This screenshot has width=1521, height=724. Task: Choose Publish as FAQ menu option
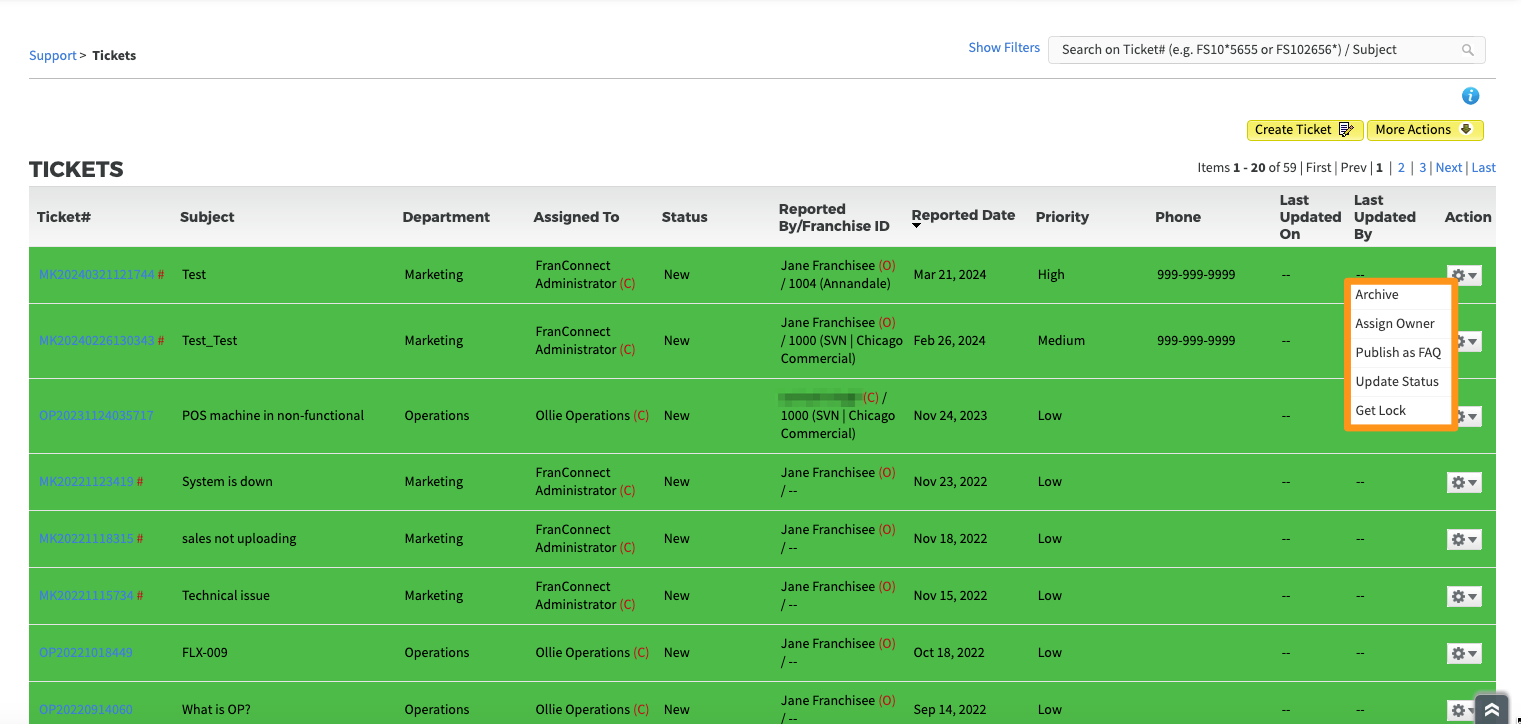(1399, 353)
